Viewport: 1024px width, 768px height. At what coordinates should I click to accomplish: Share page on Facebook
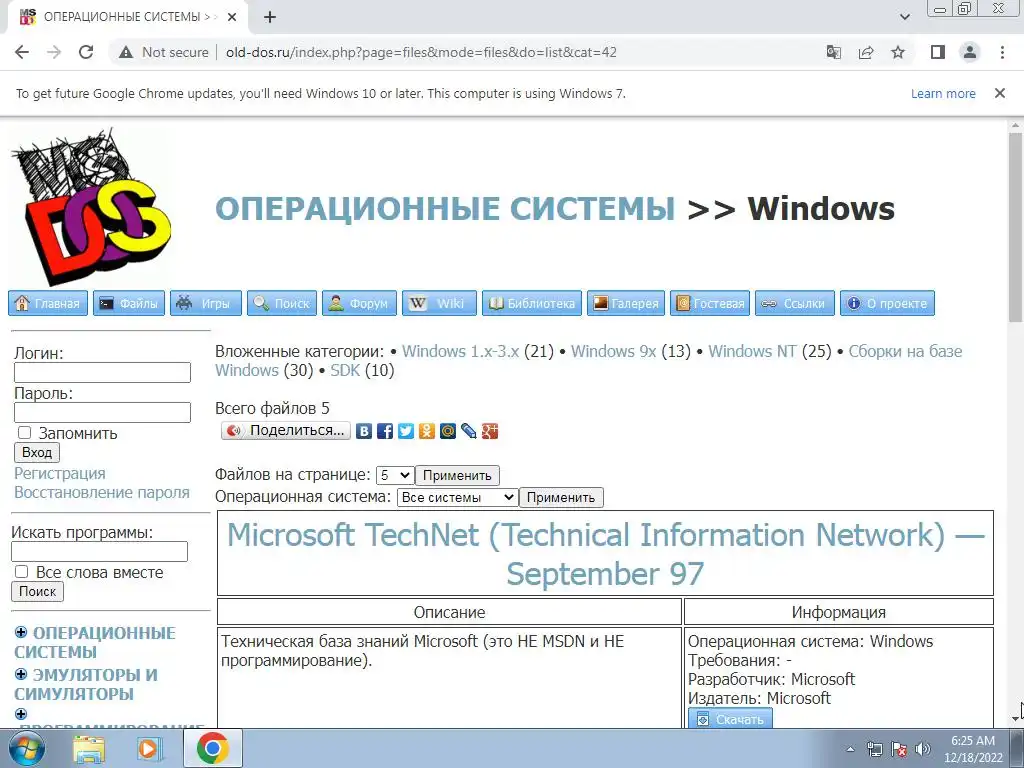tap(385, 431)
